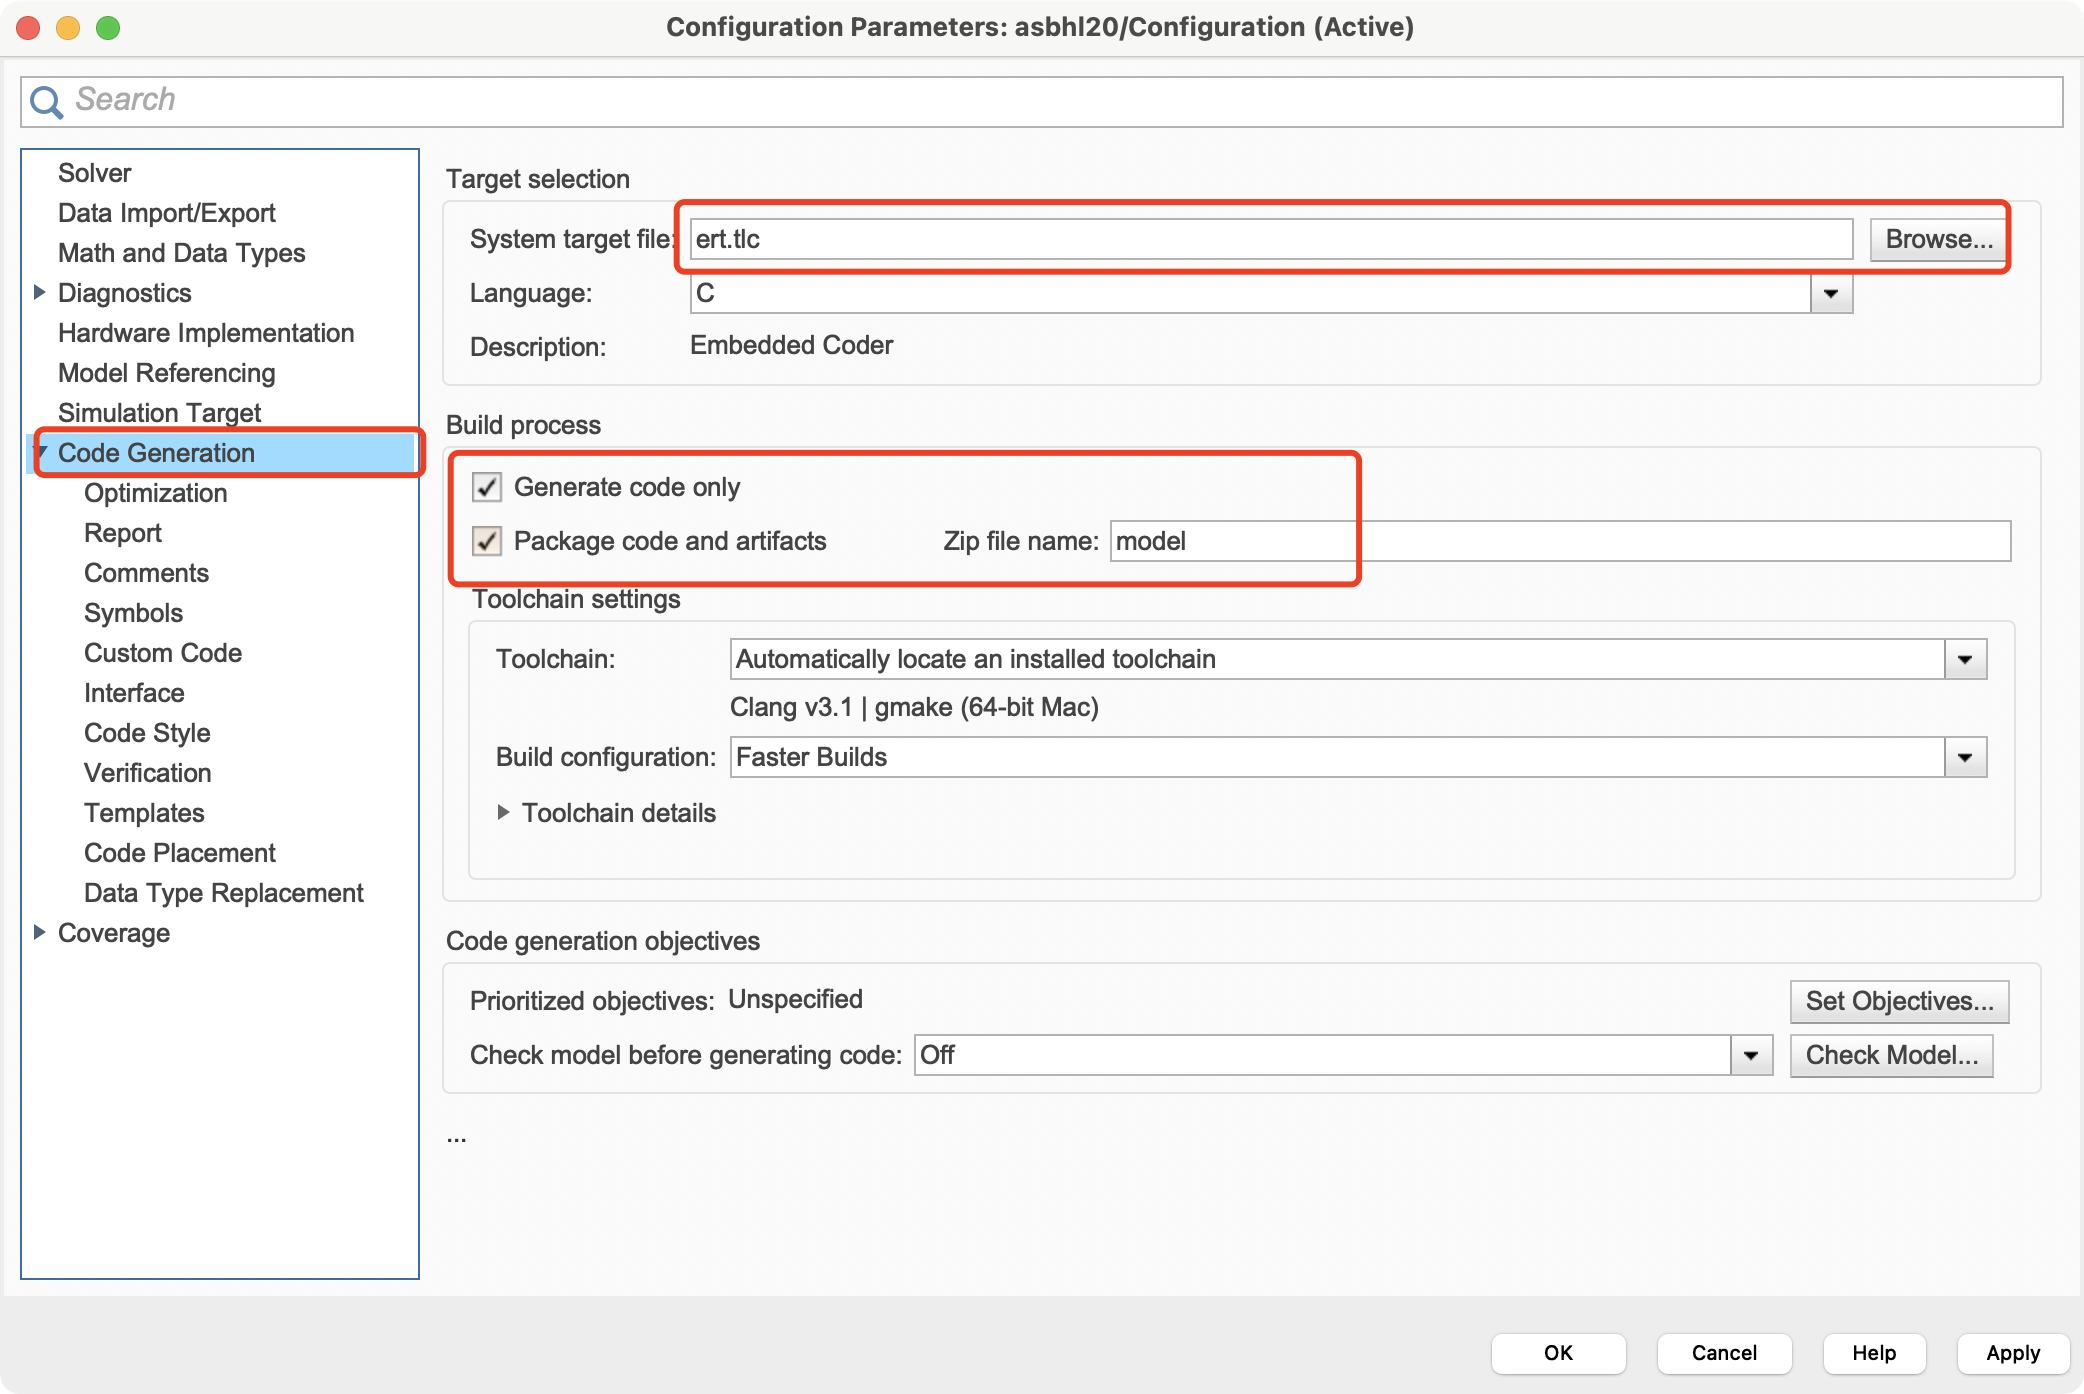Click the Browse system target file icon

click(1935, 240)
